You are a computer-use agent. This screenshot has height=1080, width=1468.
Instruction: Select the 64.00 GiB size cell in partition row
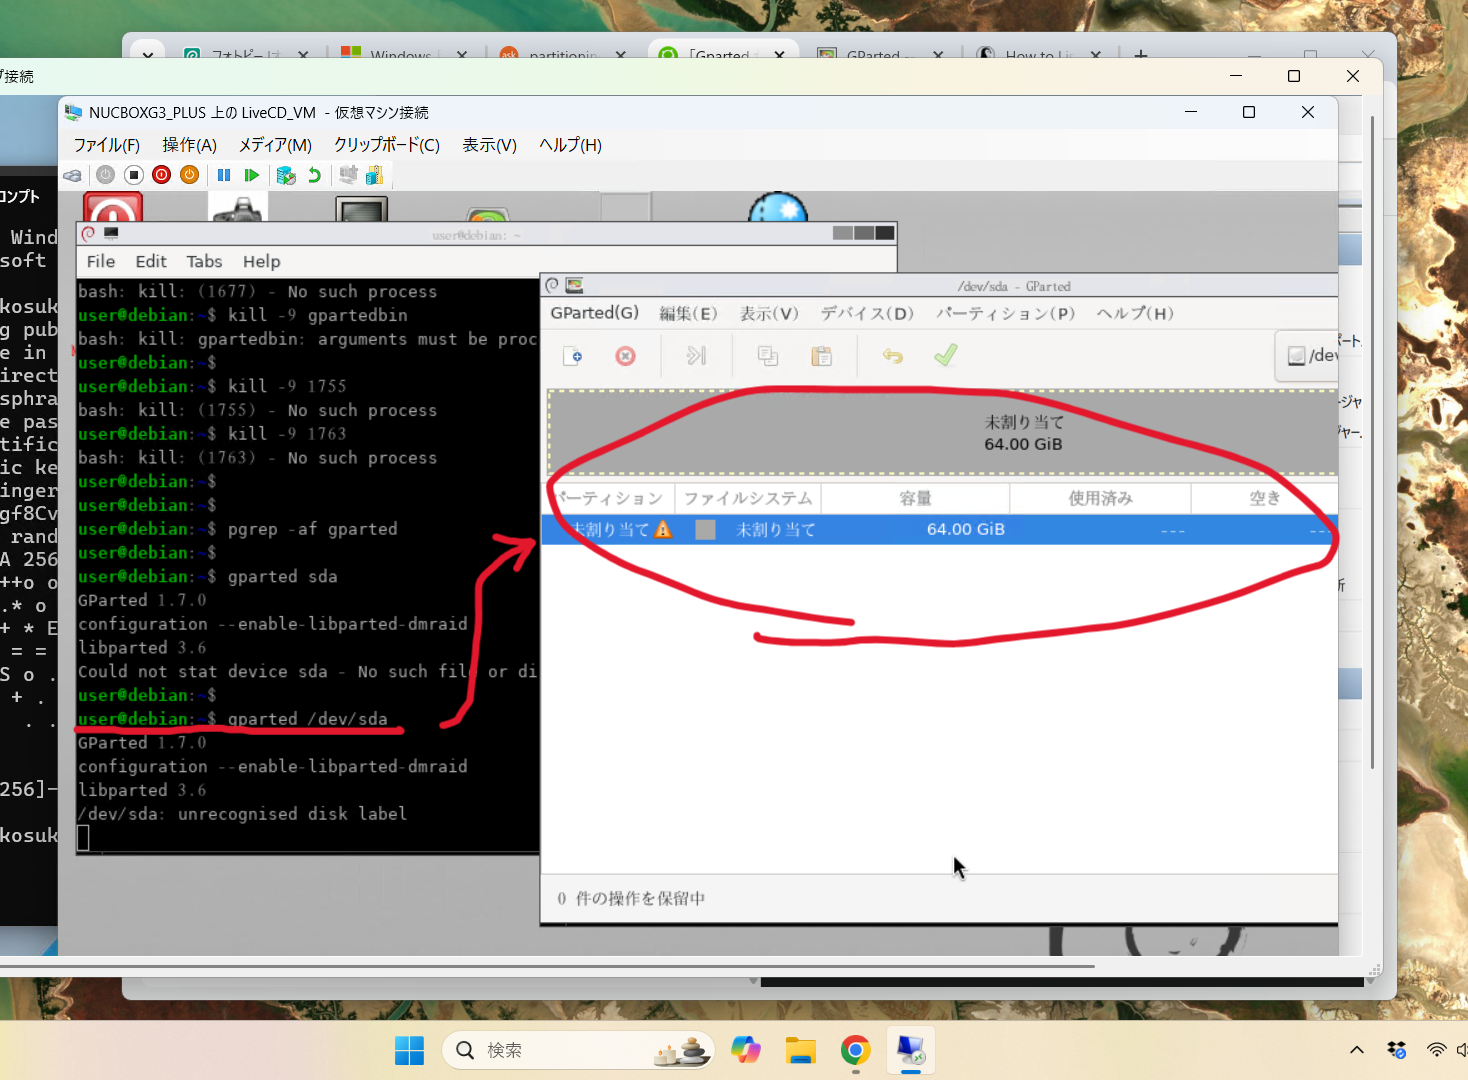point(965,529)
